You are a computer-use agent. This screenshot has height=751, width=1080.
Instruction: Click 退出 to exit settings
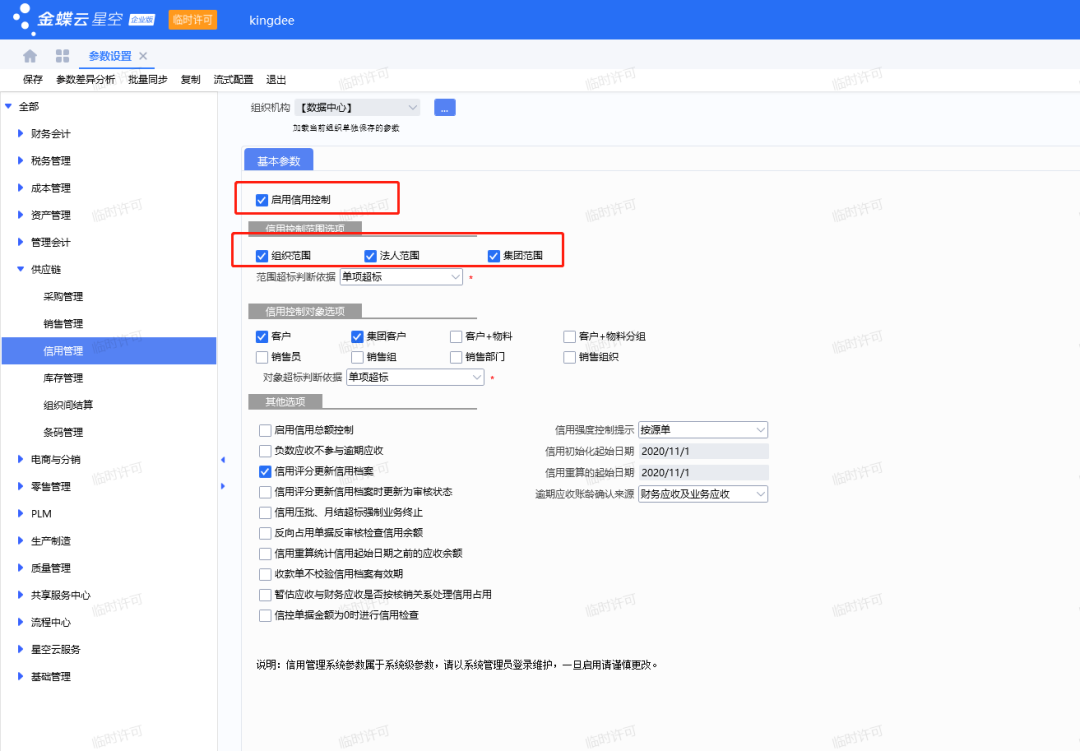coord(276,79)
